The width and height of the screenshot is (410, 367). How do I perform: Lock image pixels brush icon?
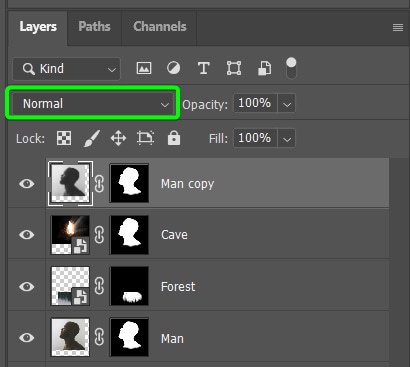click(91, 138)
